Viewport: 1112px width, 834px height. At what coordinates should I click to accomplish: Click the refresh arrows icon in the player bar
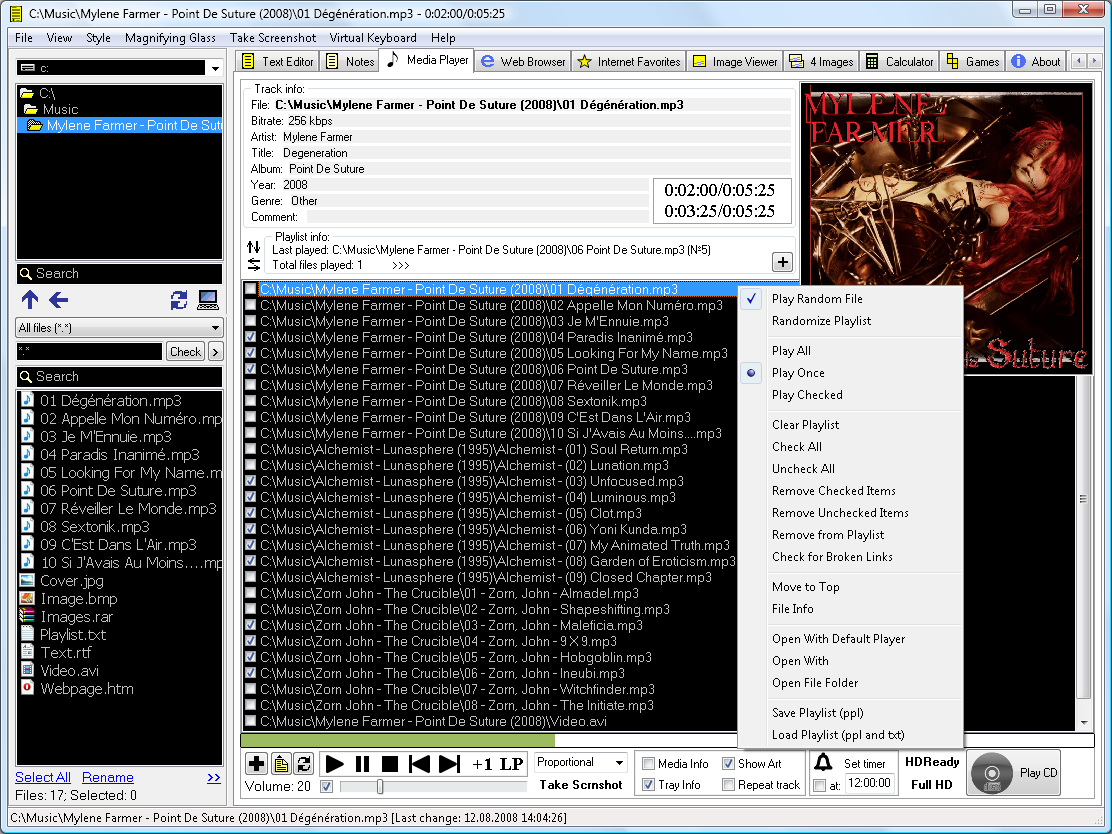click(304, 764)
